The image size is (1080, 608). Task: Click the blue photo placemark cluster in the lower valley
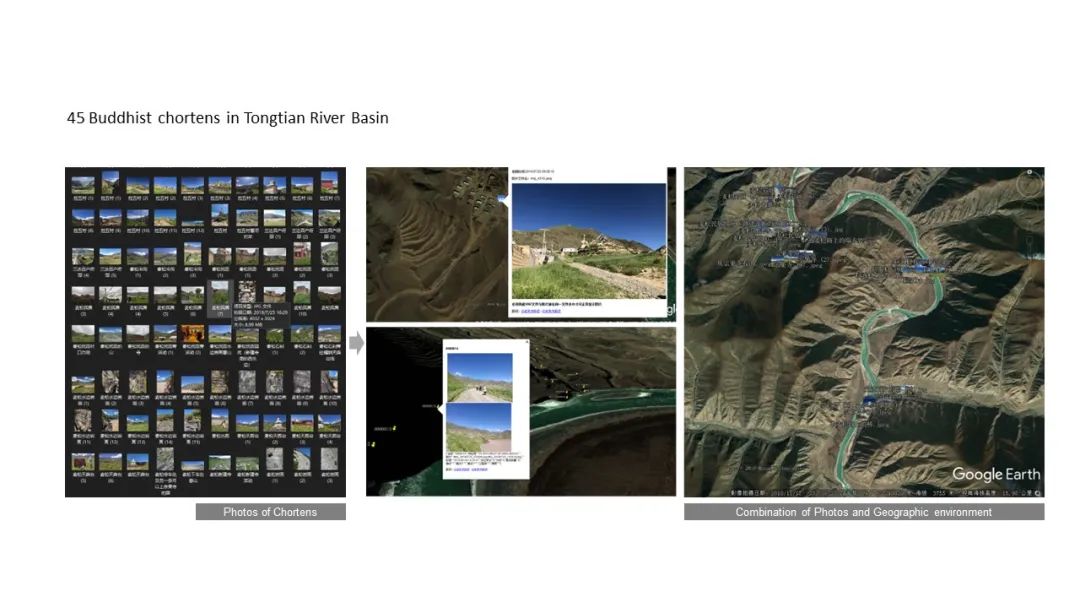[870, 399]
